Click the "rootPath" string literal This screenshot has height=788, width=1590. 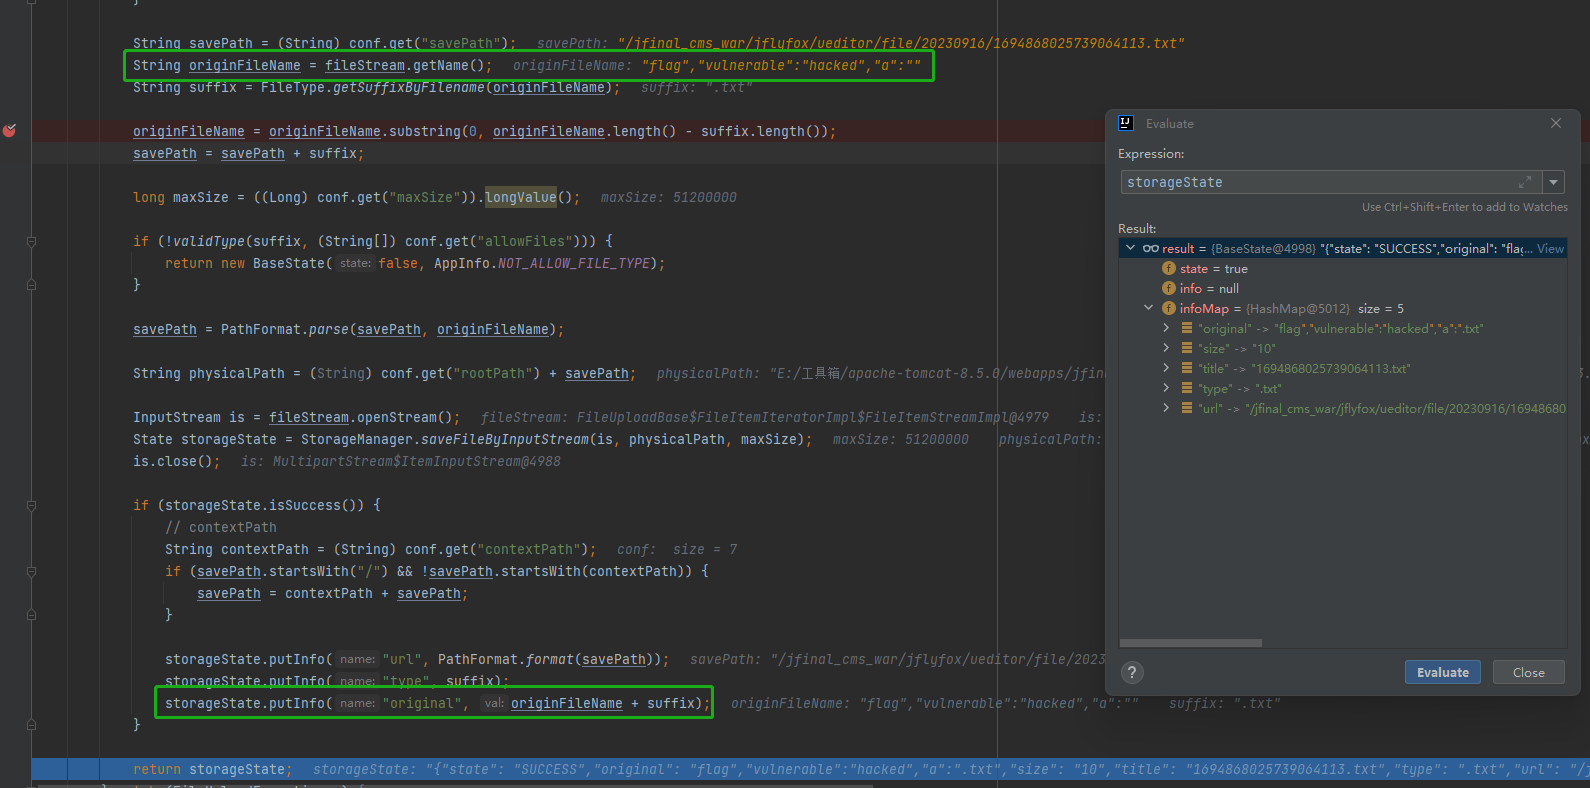[x=493, y=373]
